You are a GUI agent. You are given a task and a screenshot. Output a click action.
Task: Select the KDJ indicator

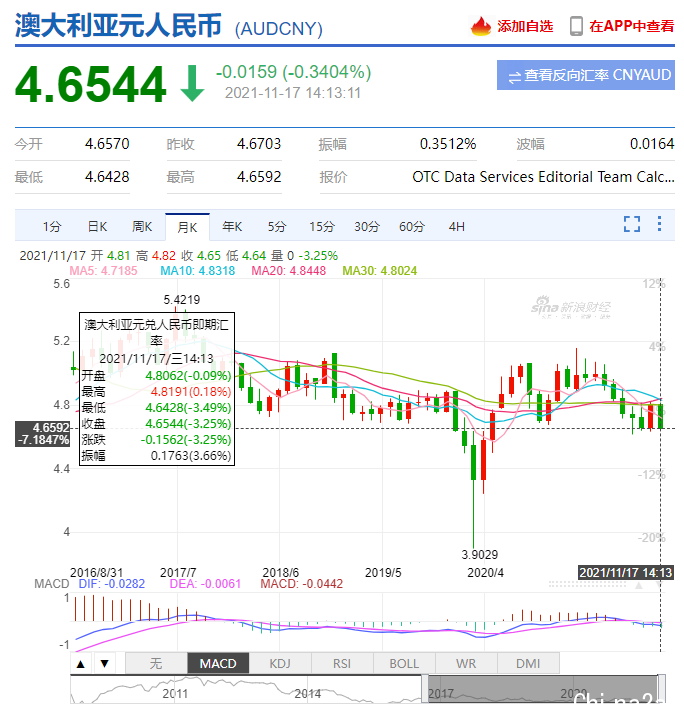point(280,663)
